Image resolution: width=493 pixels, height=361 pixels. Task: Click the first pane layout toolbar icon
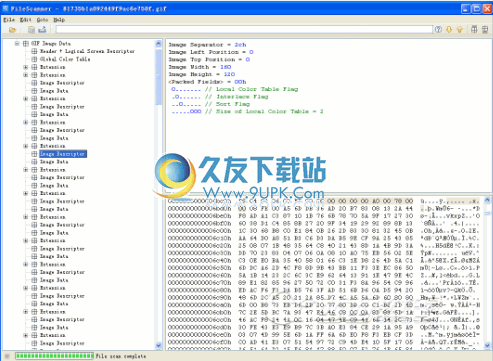coord(474,30)
